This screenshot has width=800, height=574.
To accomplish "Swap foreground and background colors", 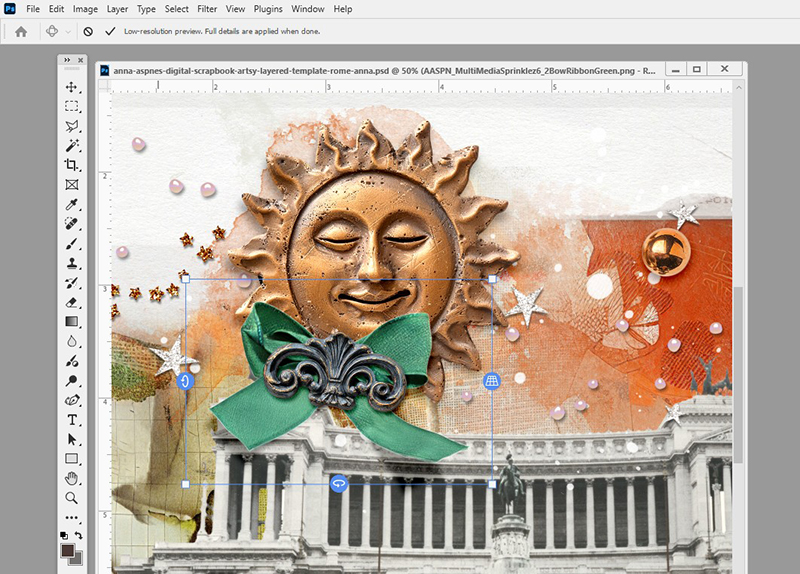I will click(79, 535).
